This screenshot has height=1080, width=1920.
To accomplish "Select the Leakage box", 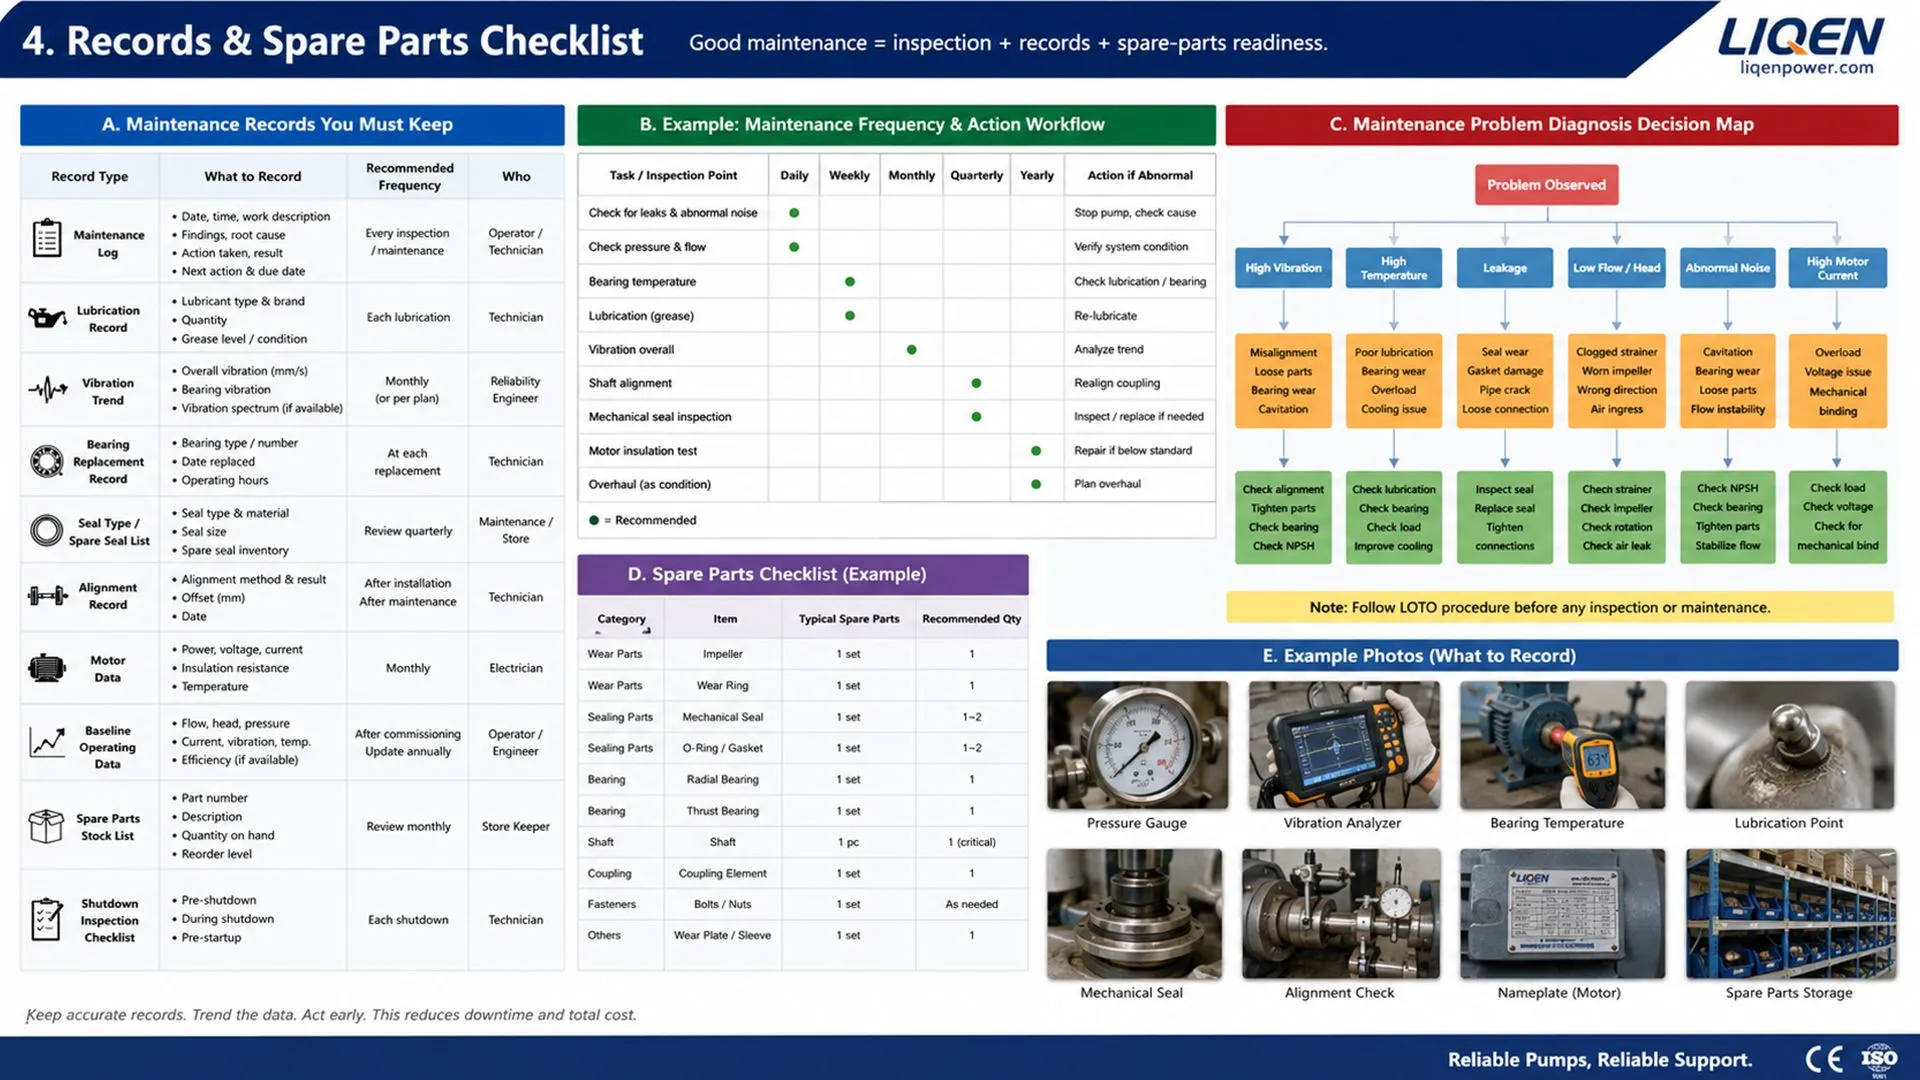I will [x=1504, y=268].
